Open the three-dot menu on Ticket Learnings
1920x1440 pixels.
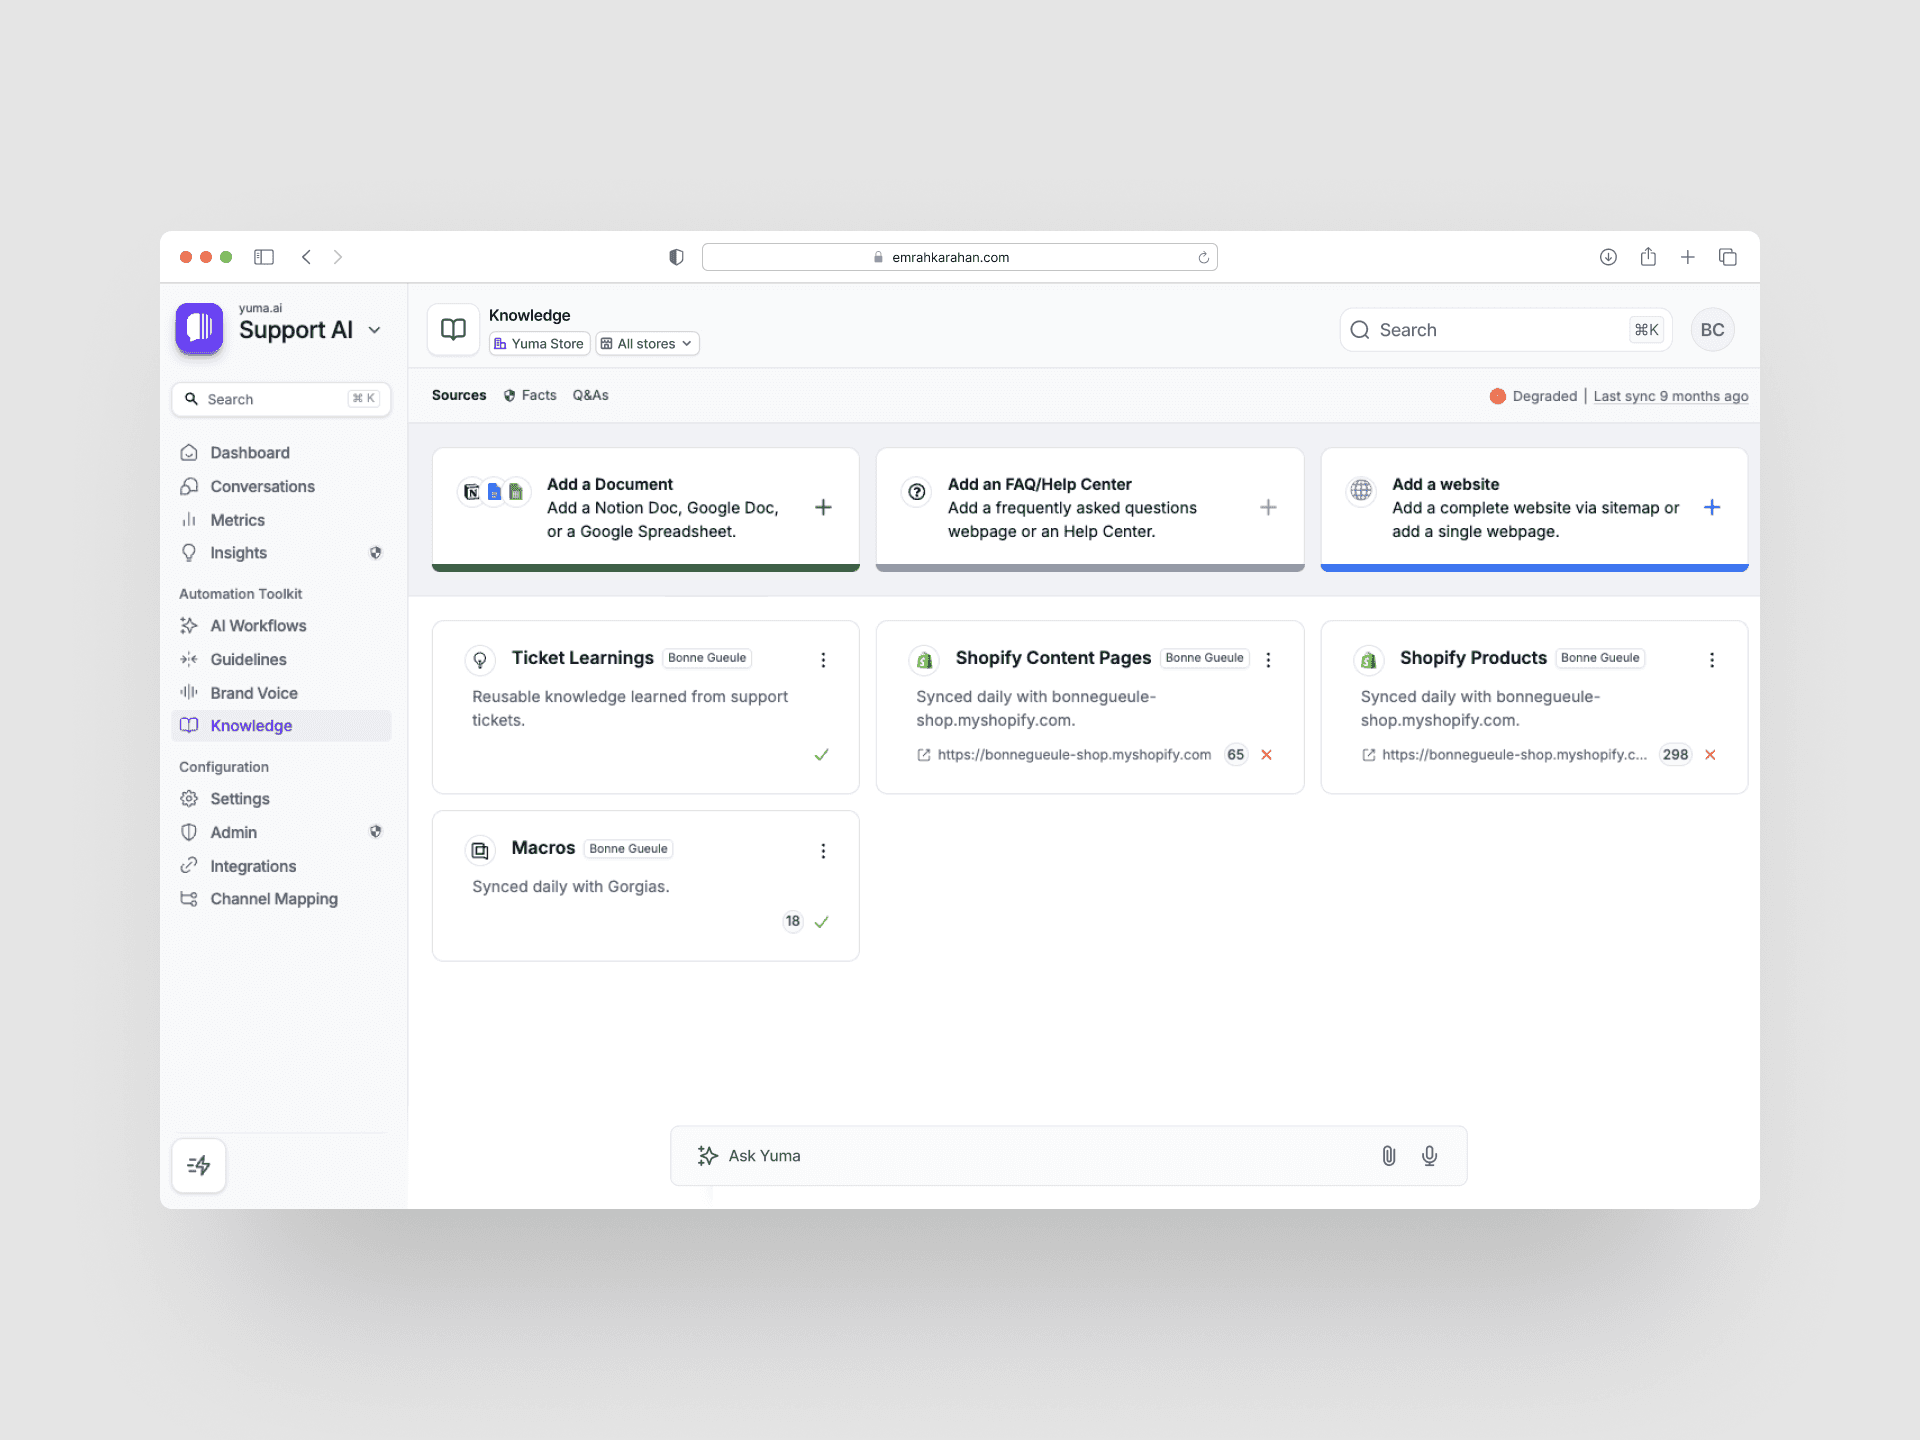[x=823, y=660]
